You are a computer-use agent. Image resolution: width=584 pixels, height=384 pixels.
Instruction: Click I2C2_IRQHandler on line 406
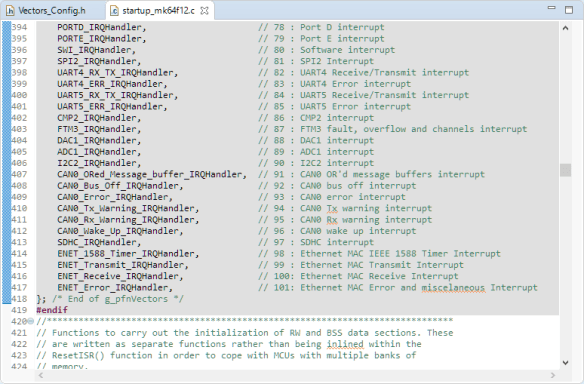(96, 163)
